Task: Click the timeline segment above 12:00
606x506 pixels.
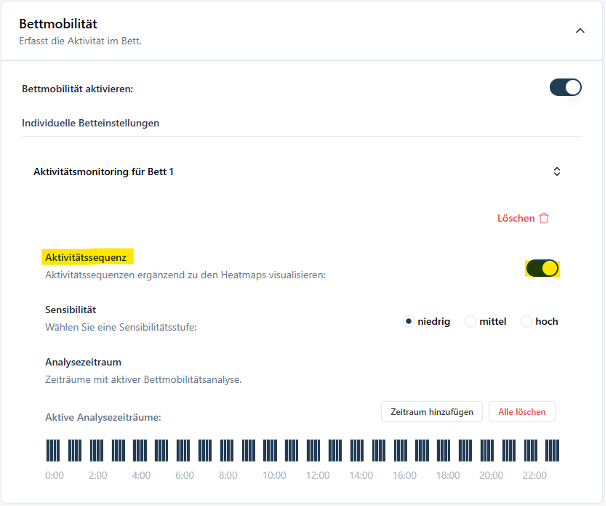Action: pos(317,449)
